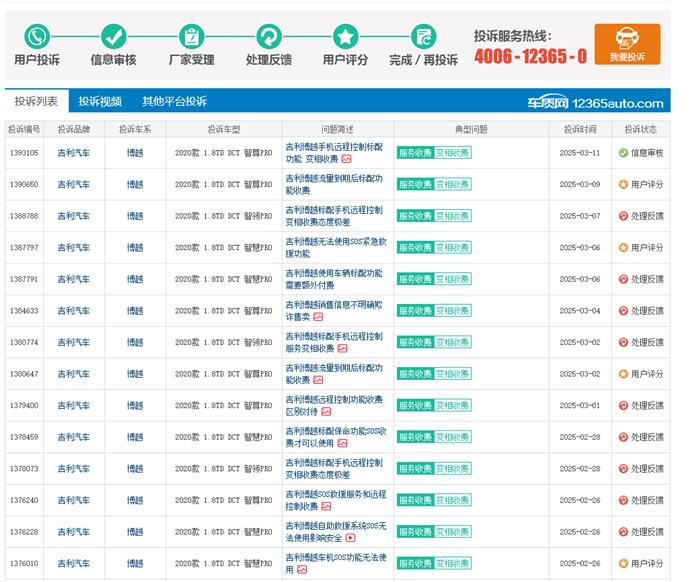Click the 厂家受理 clipboard step icon
Screen dimensions: 700x582
(x=192, y=37)
